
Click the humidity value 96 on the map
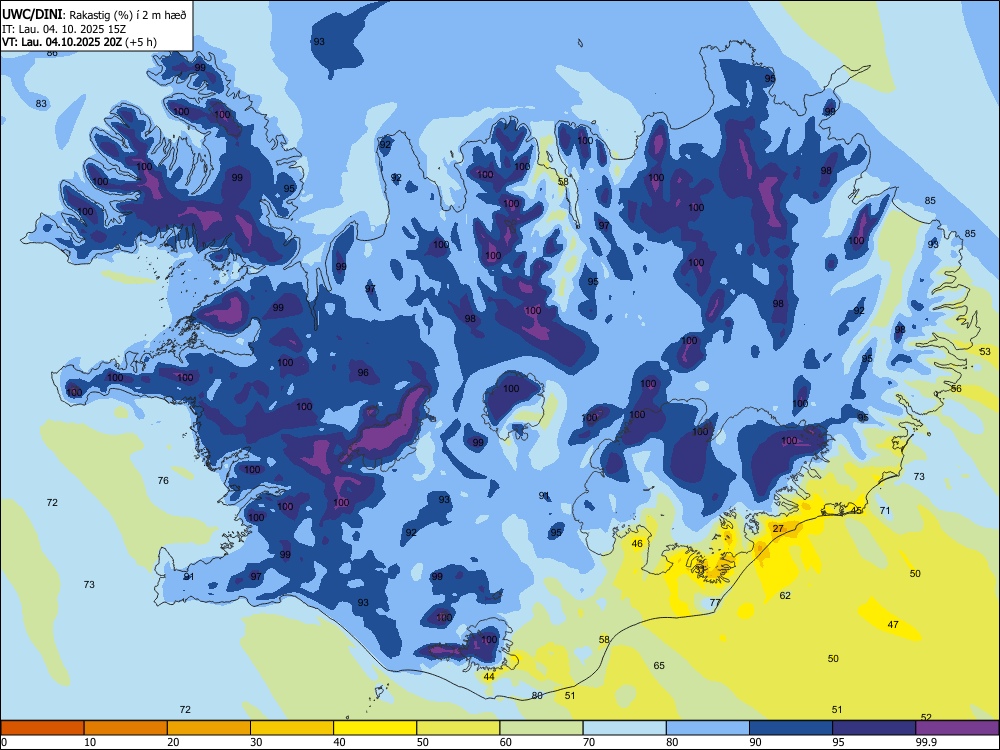pos(363,372)
